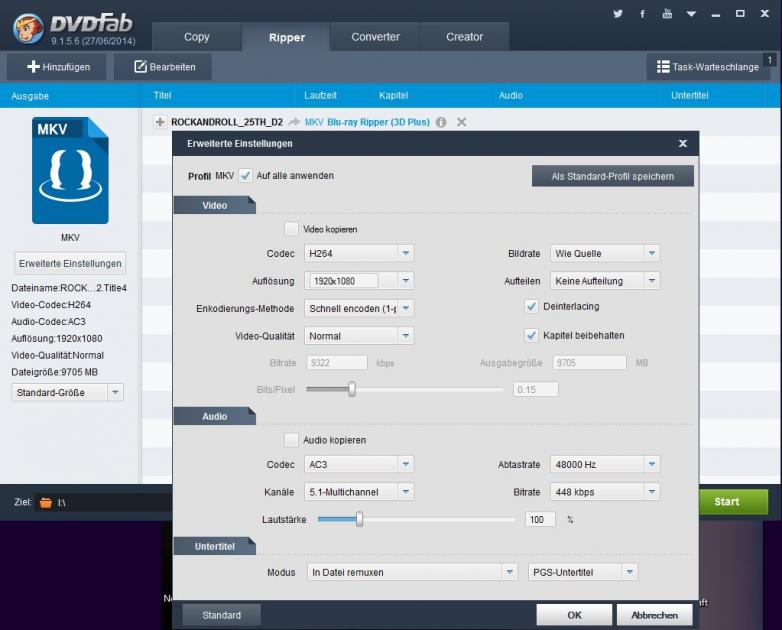The image size is (782, 630).
Task: Switch to the Copy tab
Action: (x=197, y=37)
